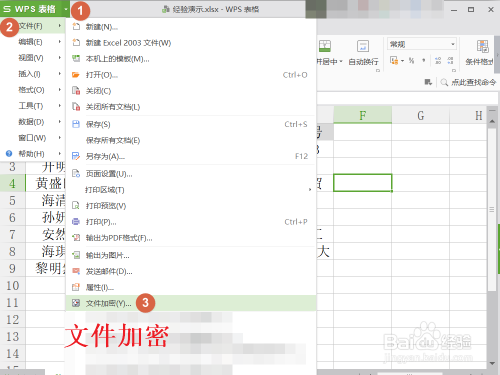Click the 页面设置(U) icon

76,174
